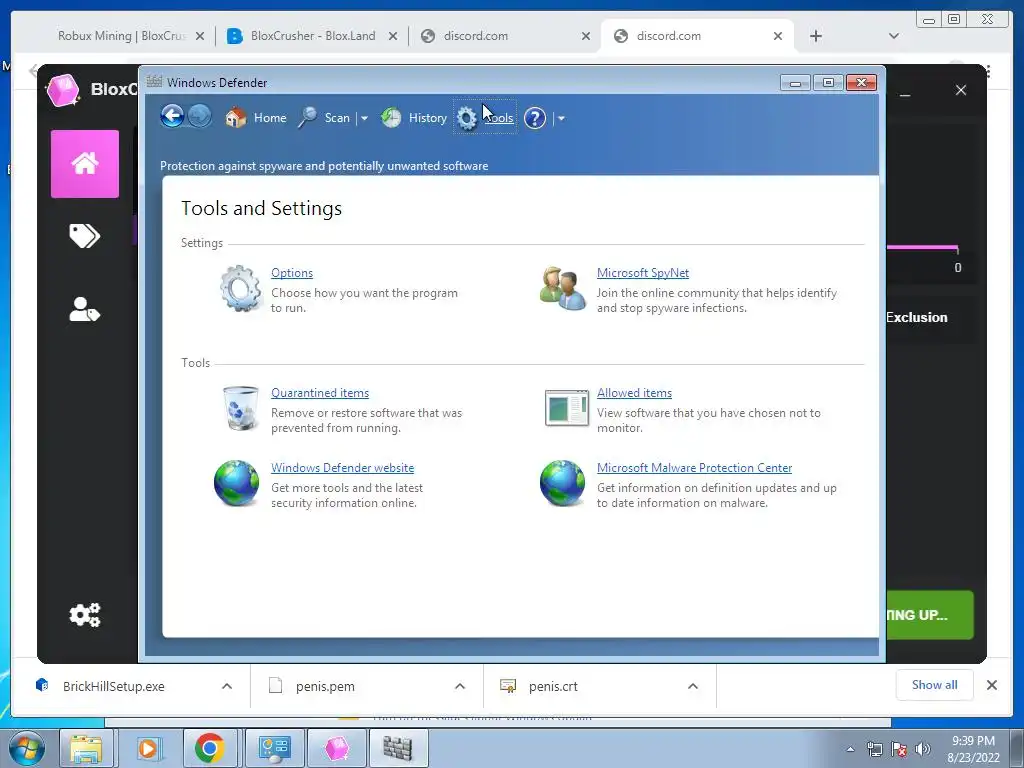Close the Robux Mining tab
The height and width of the screenshot is (768, 1024).
pyautogui.click(x=200, y=37)
